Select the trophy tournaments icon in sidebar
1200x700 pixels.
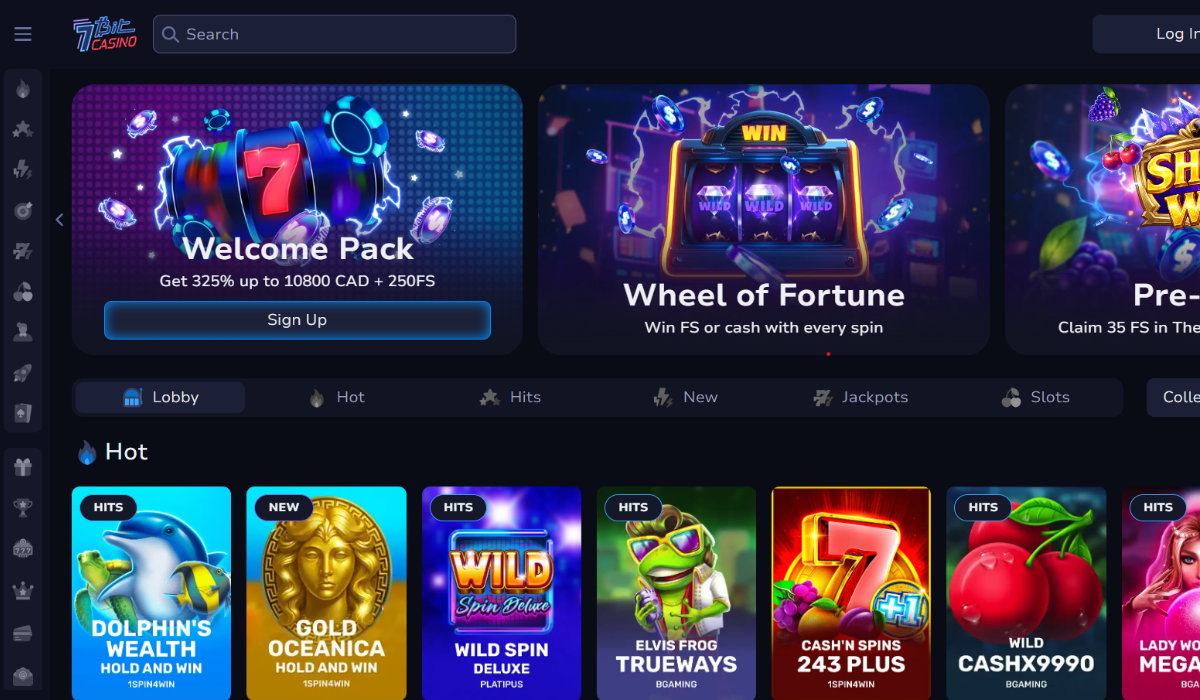point(23,508)
